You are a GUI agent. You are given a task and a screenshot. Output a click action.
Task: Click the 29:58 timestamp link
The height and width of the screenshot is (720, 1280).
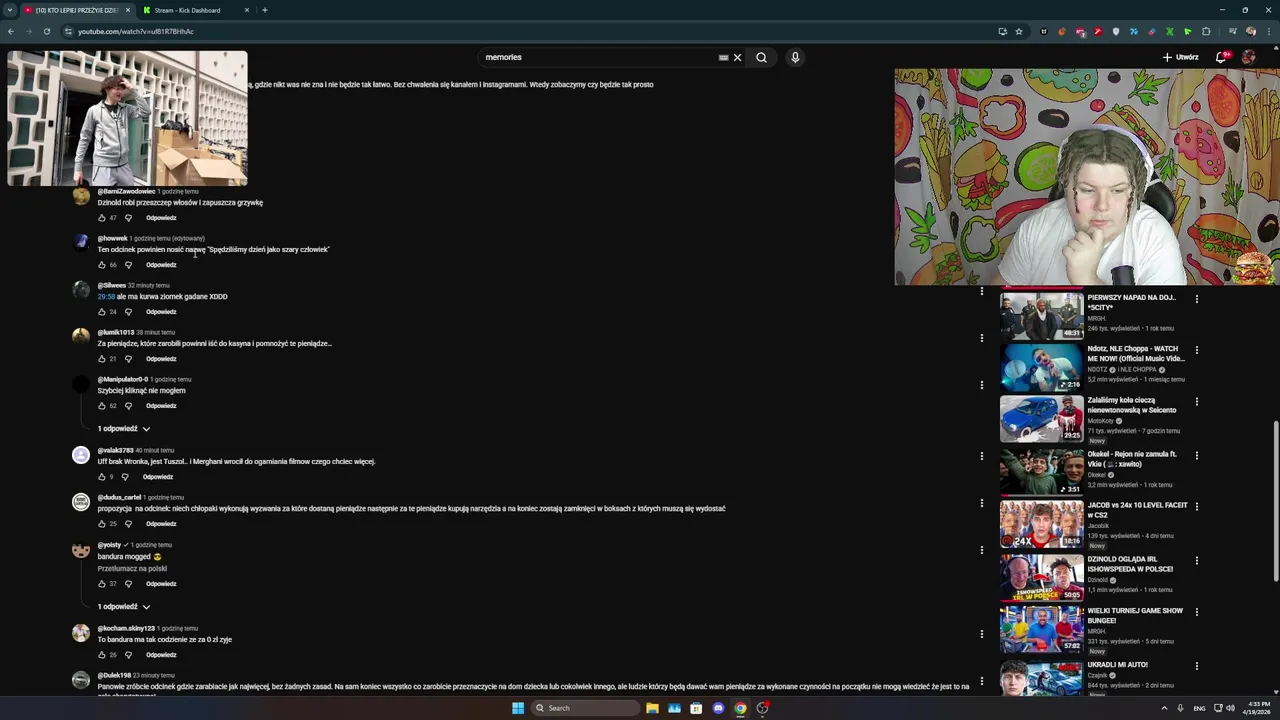(106, 297)
